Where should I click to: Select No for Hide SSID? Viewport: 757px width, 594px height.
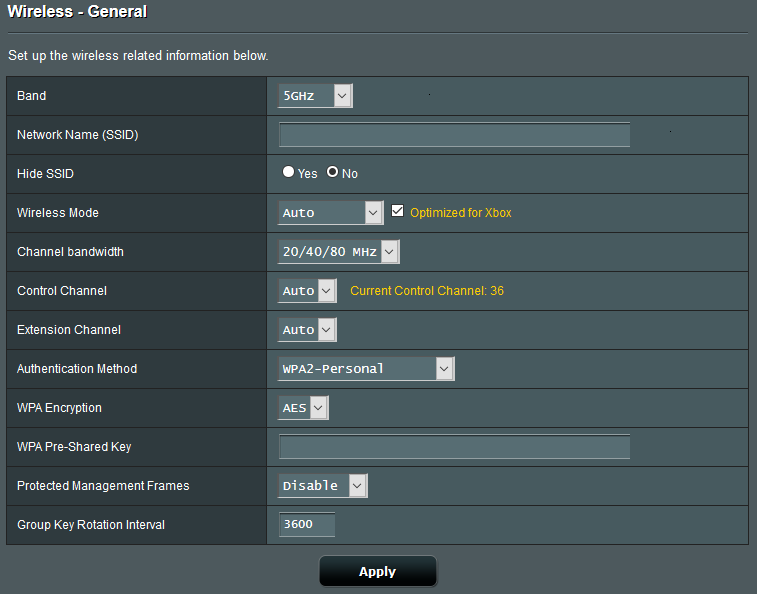click(332, 172)
